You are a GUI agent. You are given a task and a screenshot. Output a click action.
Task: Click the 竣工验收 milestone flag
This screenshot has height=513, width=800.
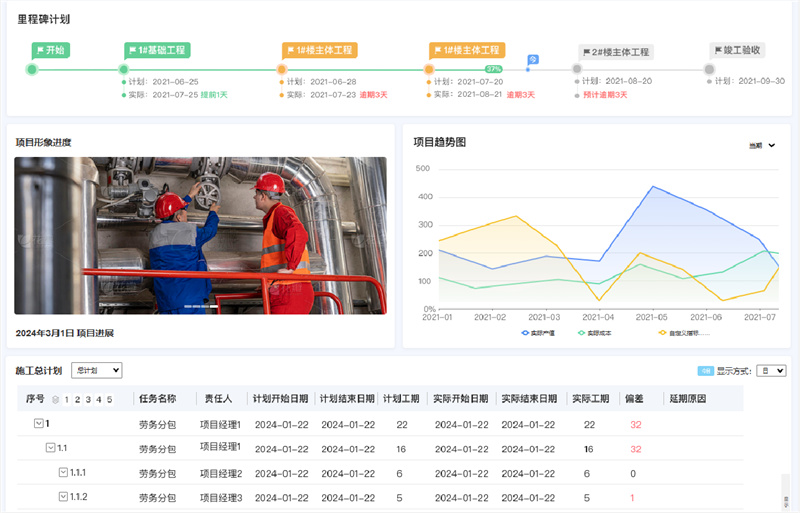coord(738,50)
